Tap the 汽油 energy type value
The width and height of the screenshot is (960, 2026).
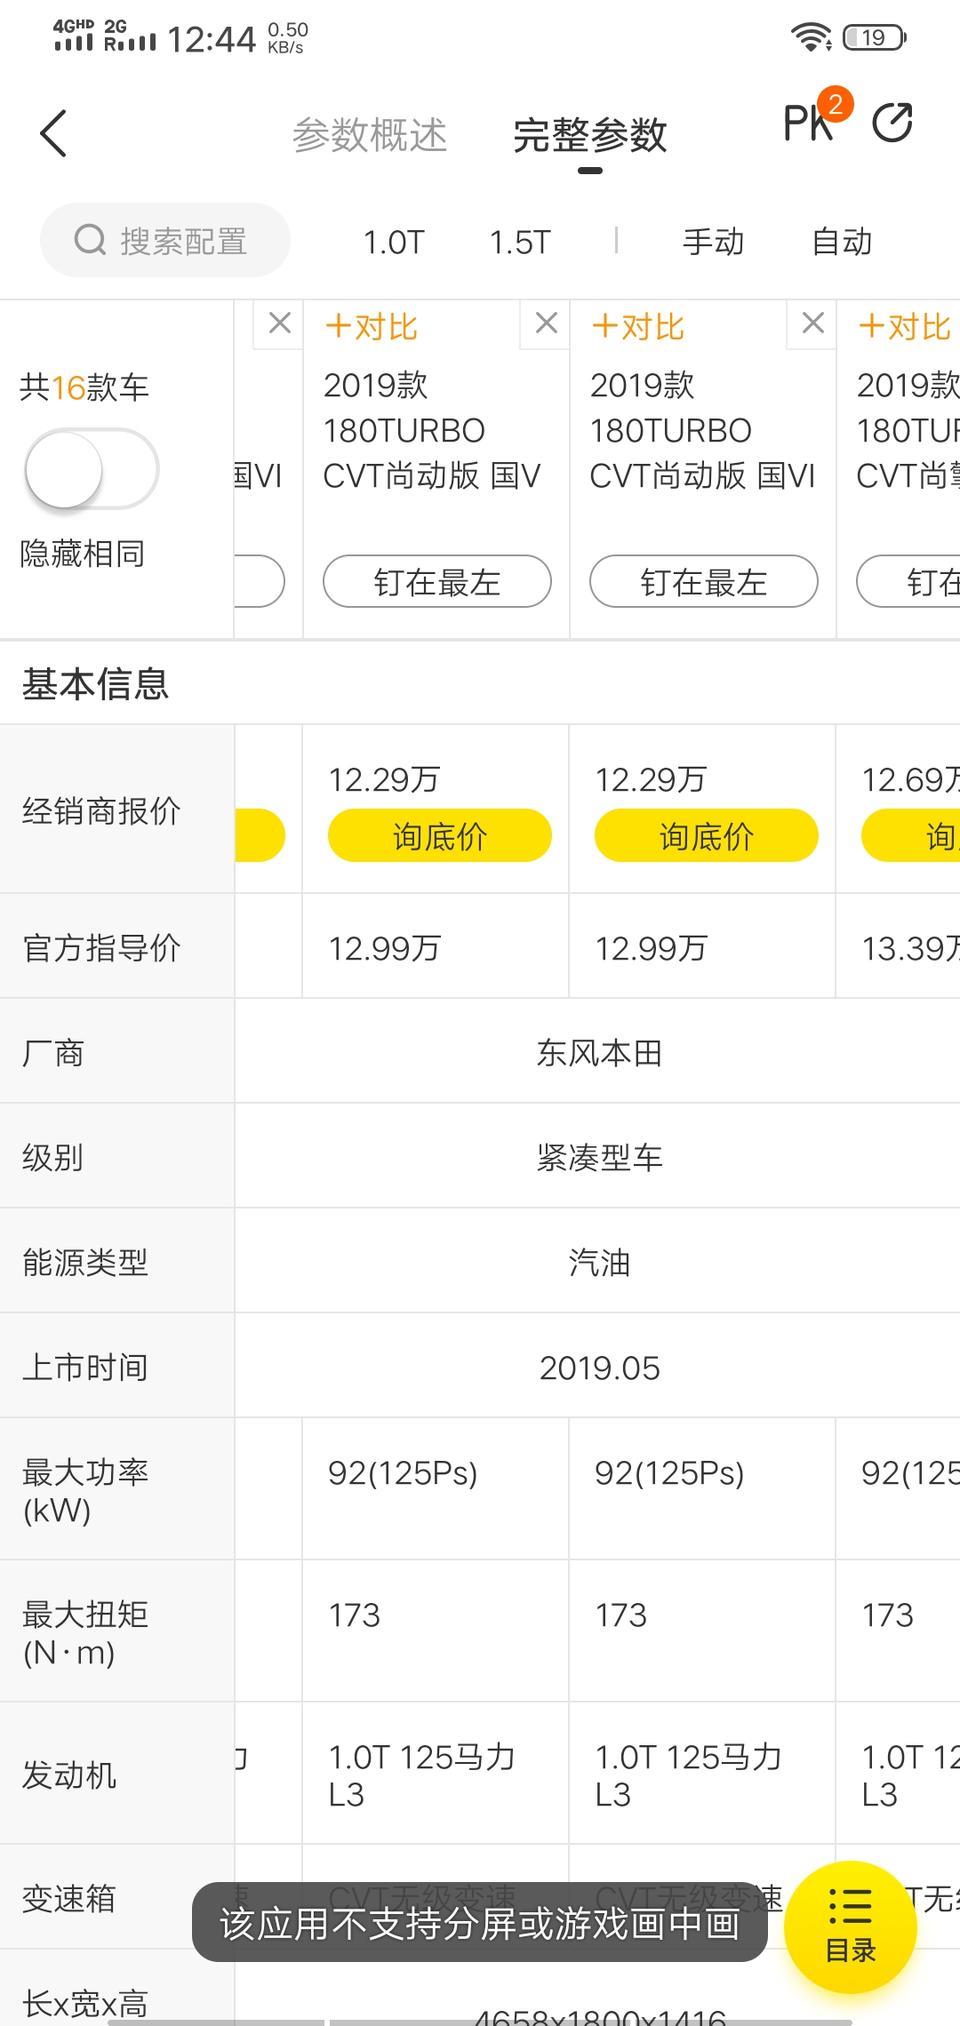pyautogui.click(x=599, y=1263)
